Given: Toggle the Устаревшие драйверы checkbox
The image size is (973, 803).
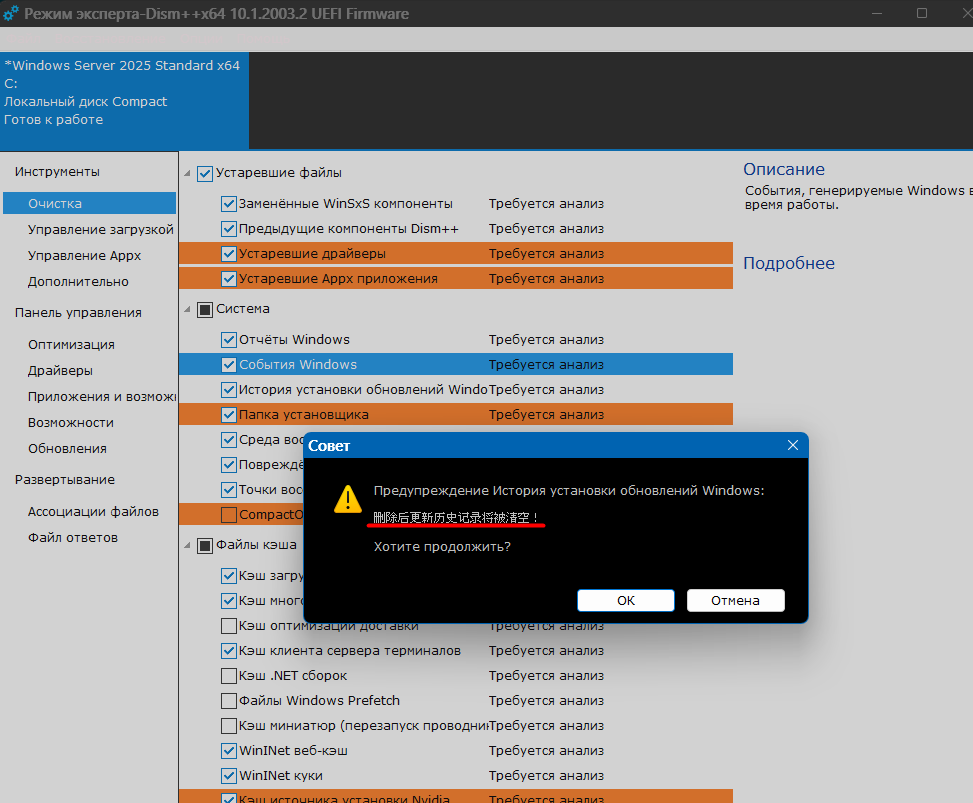Looking at the screenshot, I should coord(229,254).
